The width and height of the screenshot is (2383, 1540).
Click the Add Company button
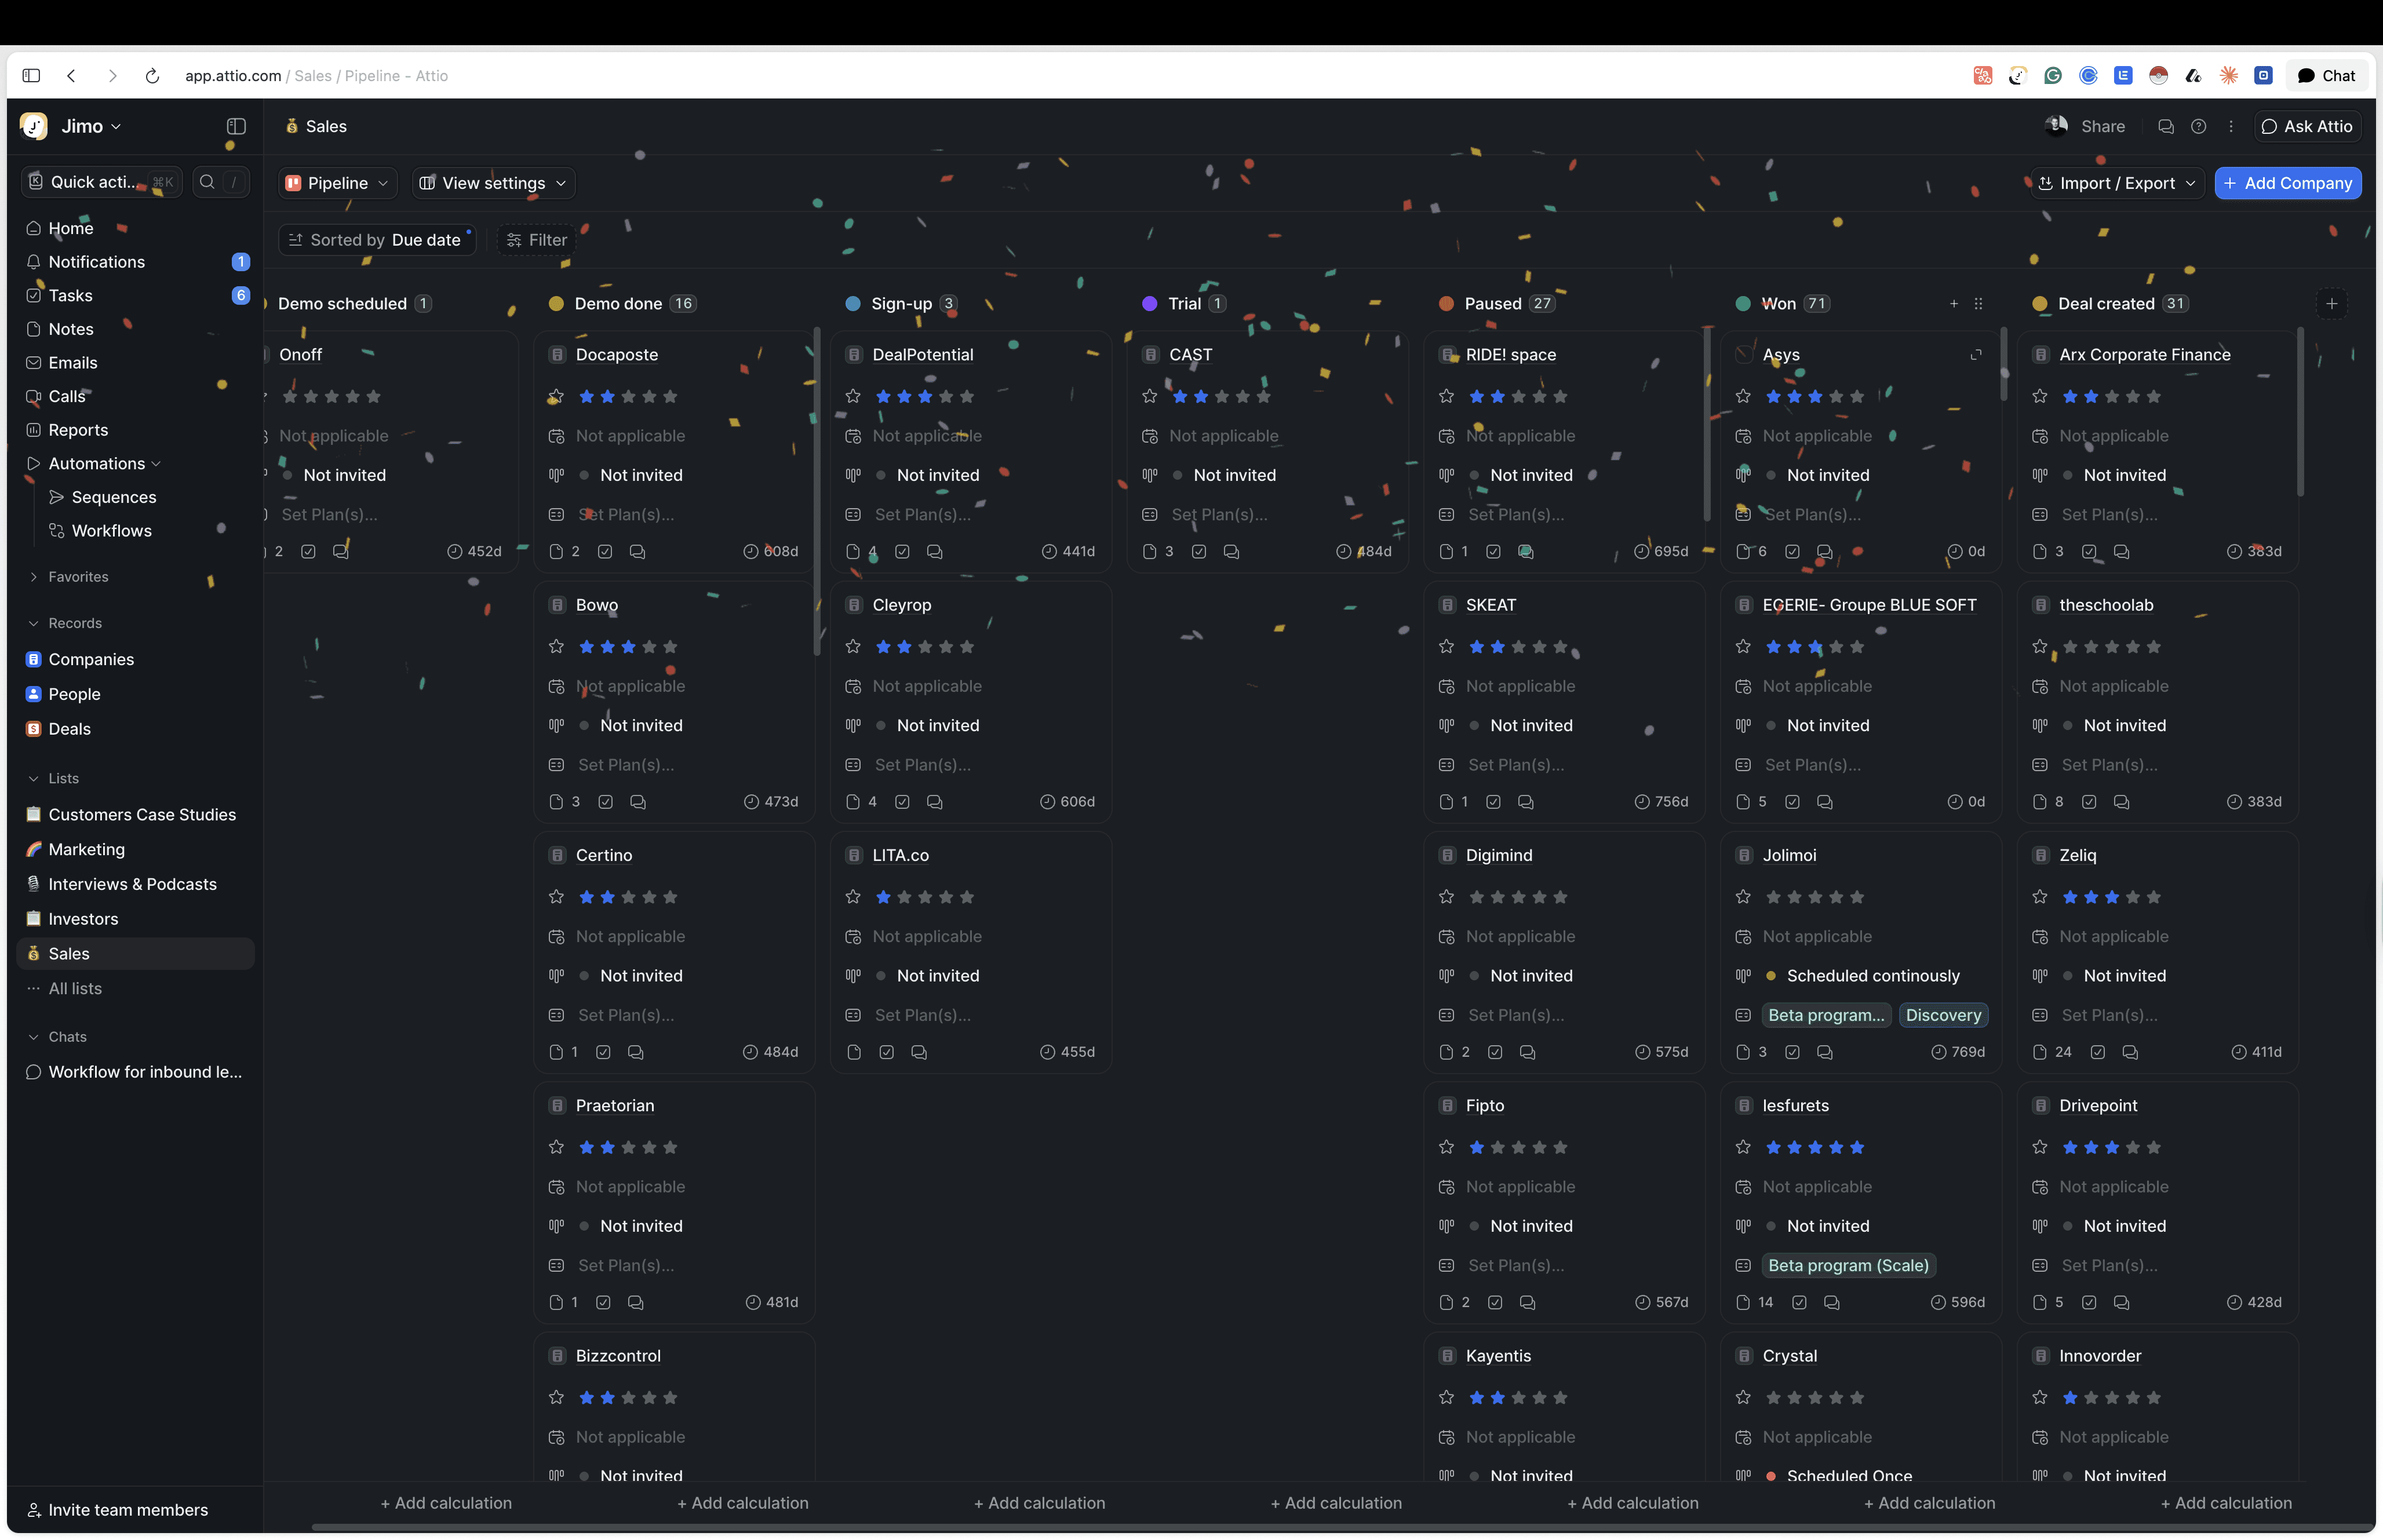coord(2288,183)
